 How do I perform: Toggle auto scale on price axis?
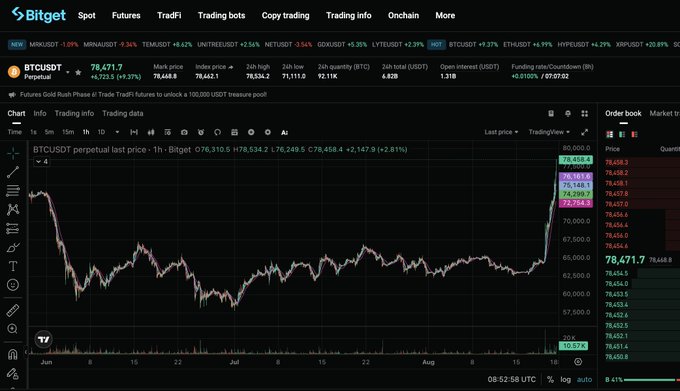point(584,379)
